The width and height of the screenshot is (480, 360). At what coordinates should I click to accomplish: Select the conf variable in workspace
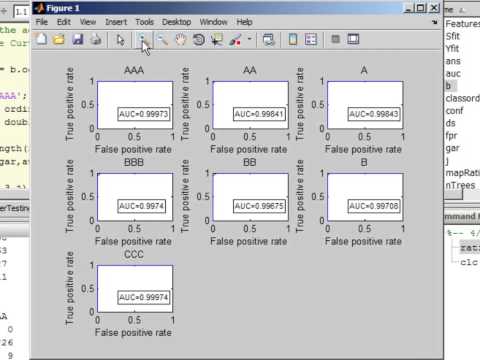point(455,111)
